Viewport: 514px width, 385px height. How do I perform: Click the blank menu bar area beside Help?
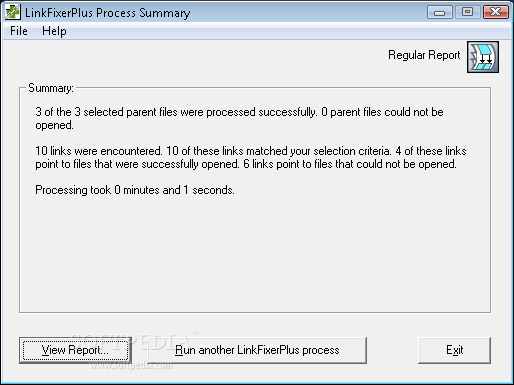(287, 31)
